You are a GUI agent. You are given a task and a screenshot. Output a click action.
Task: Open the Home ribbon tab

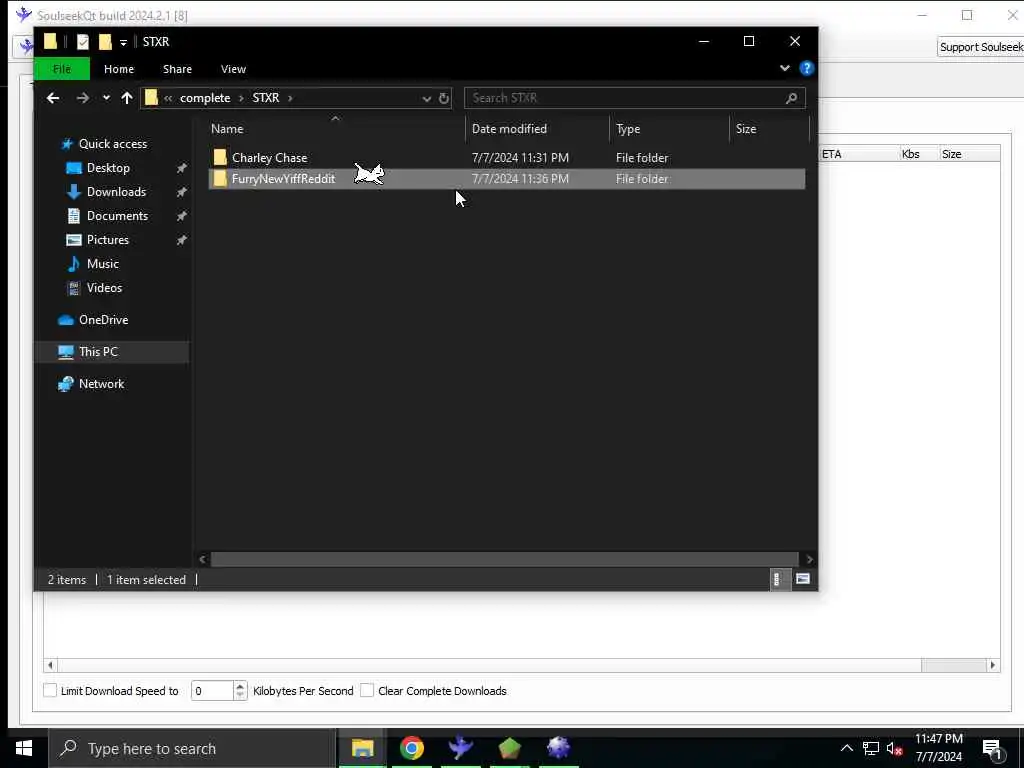pos(119,69)
